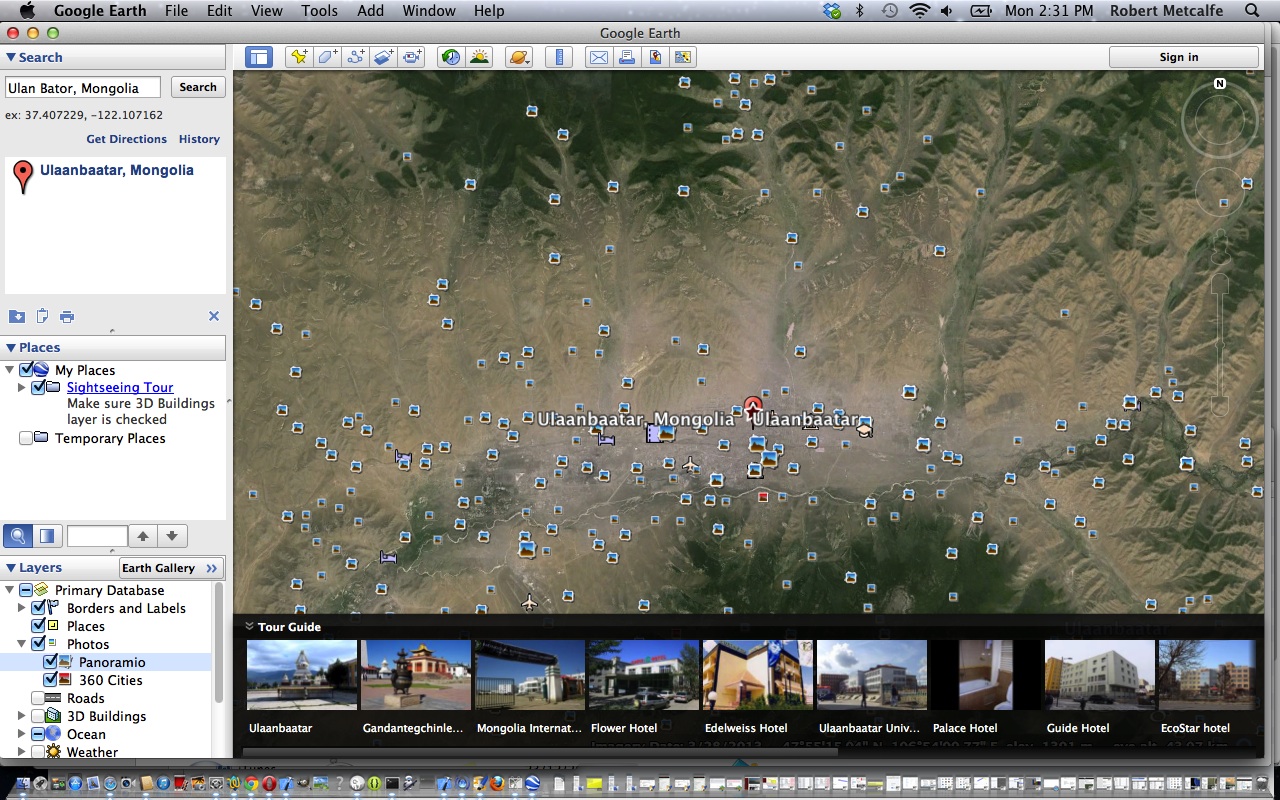Viewport: 1280px width, 800px height.
Task: Collapse the Tour Guide panel
Action: (x=249, y=627)
